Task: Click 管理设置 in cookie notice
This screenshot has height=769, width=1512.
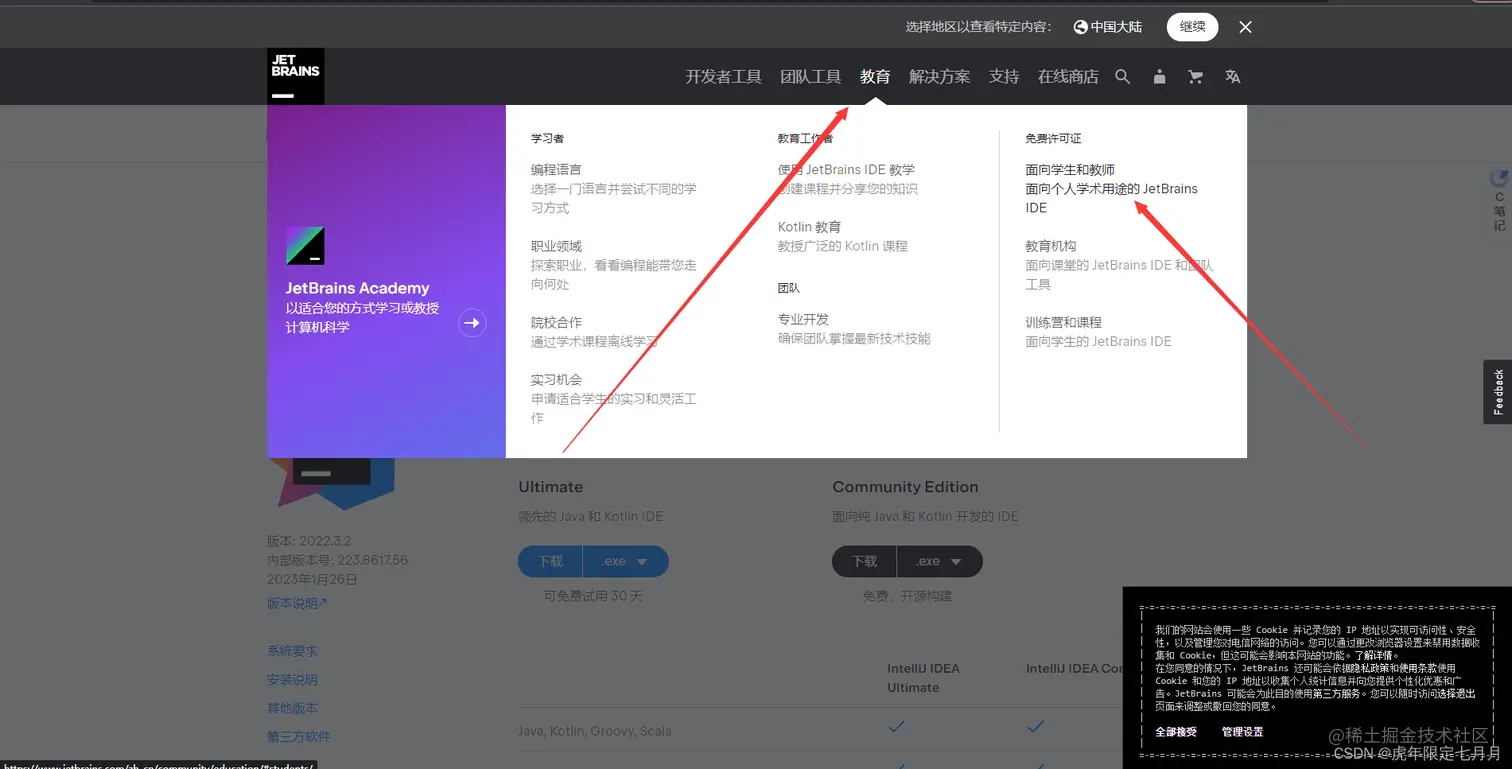Action: coord(1242,732)
